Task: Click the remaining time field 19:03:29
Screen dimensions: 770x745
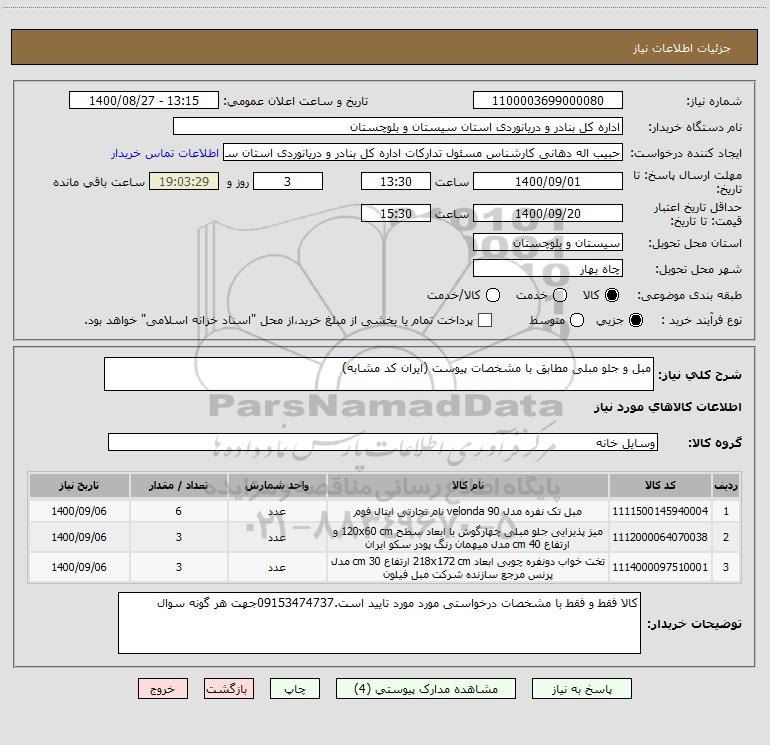Action: coord(184,181)
